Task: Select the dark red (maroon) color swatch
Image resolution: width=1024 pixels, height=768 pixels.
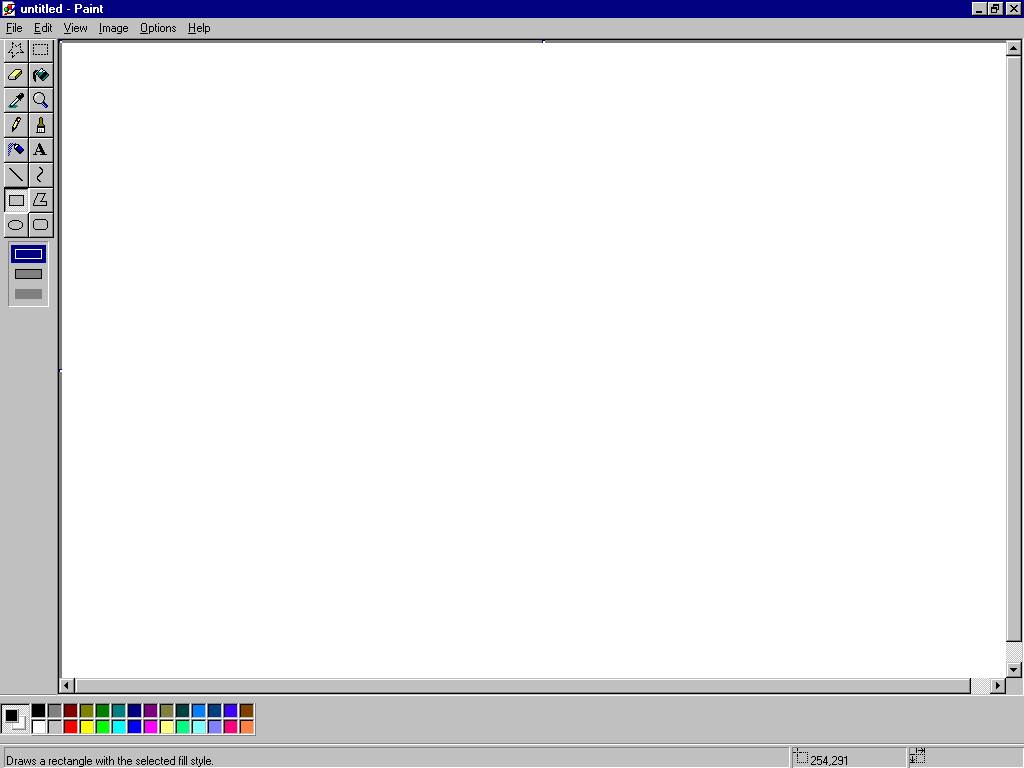Action: coord(71,711)
